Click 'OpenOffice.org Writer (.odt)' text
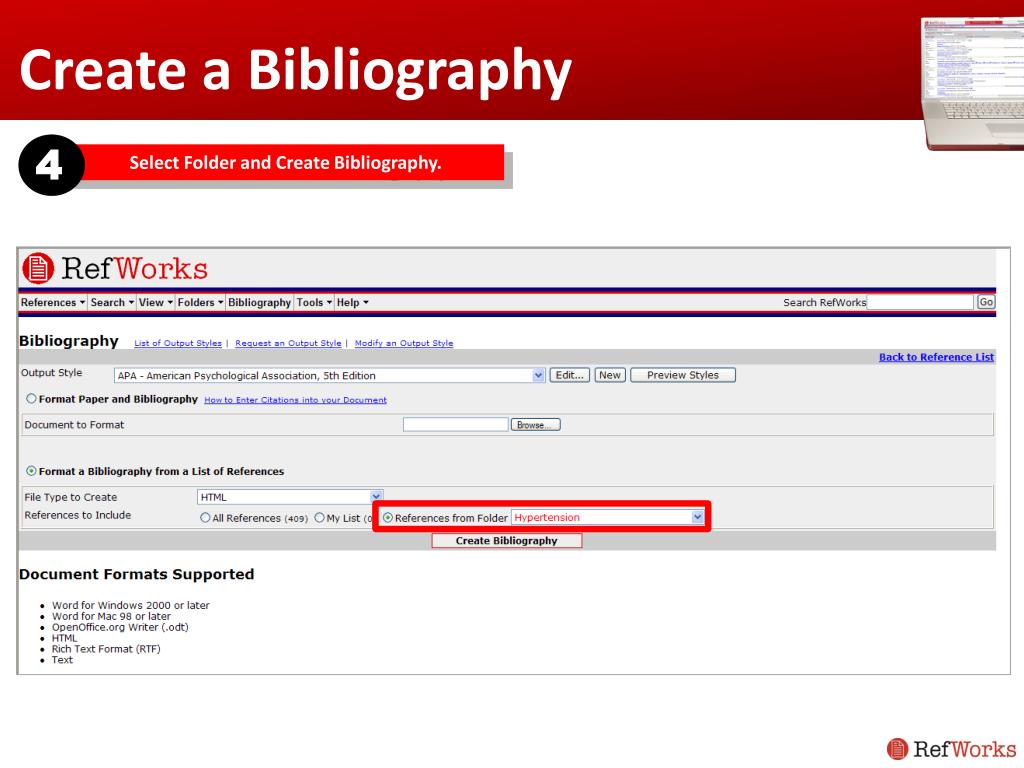 click(x=120, y=627)
